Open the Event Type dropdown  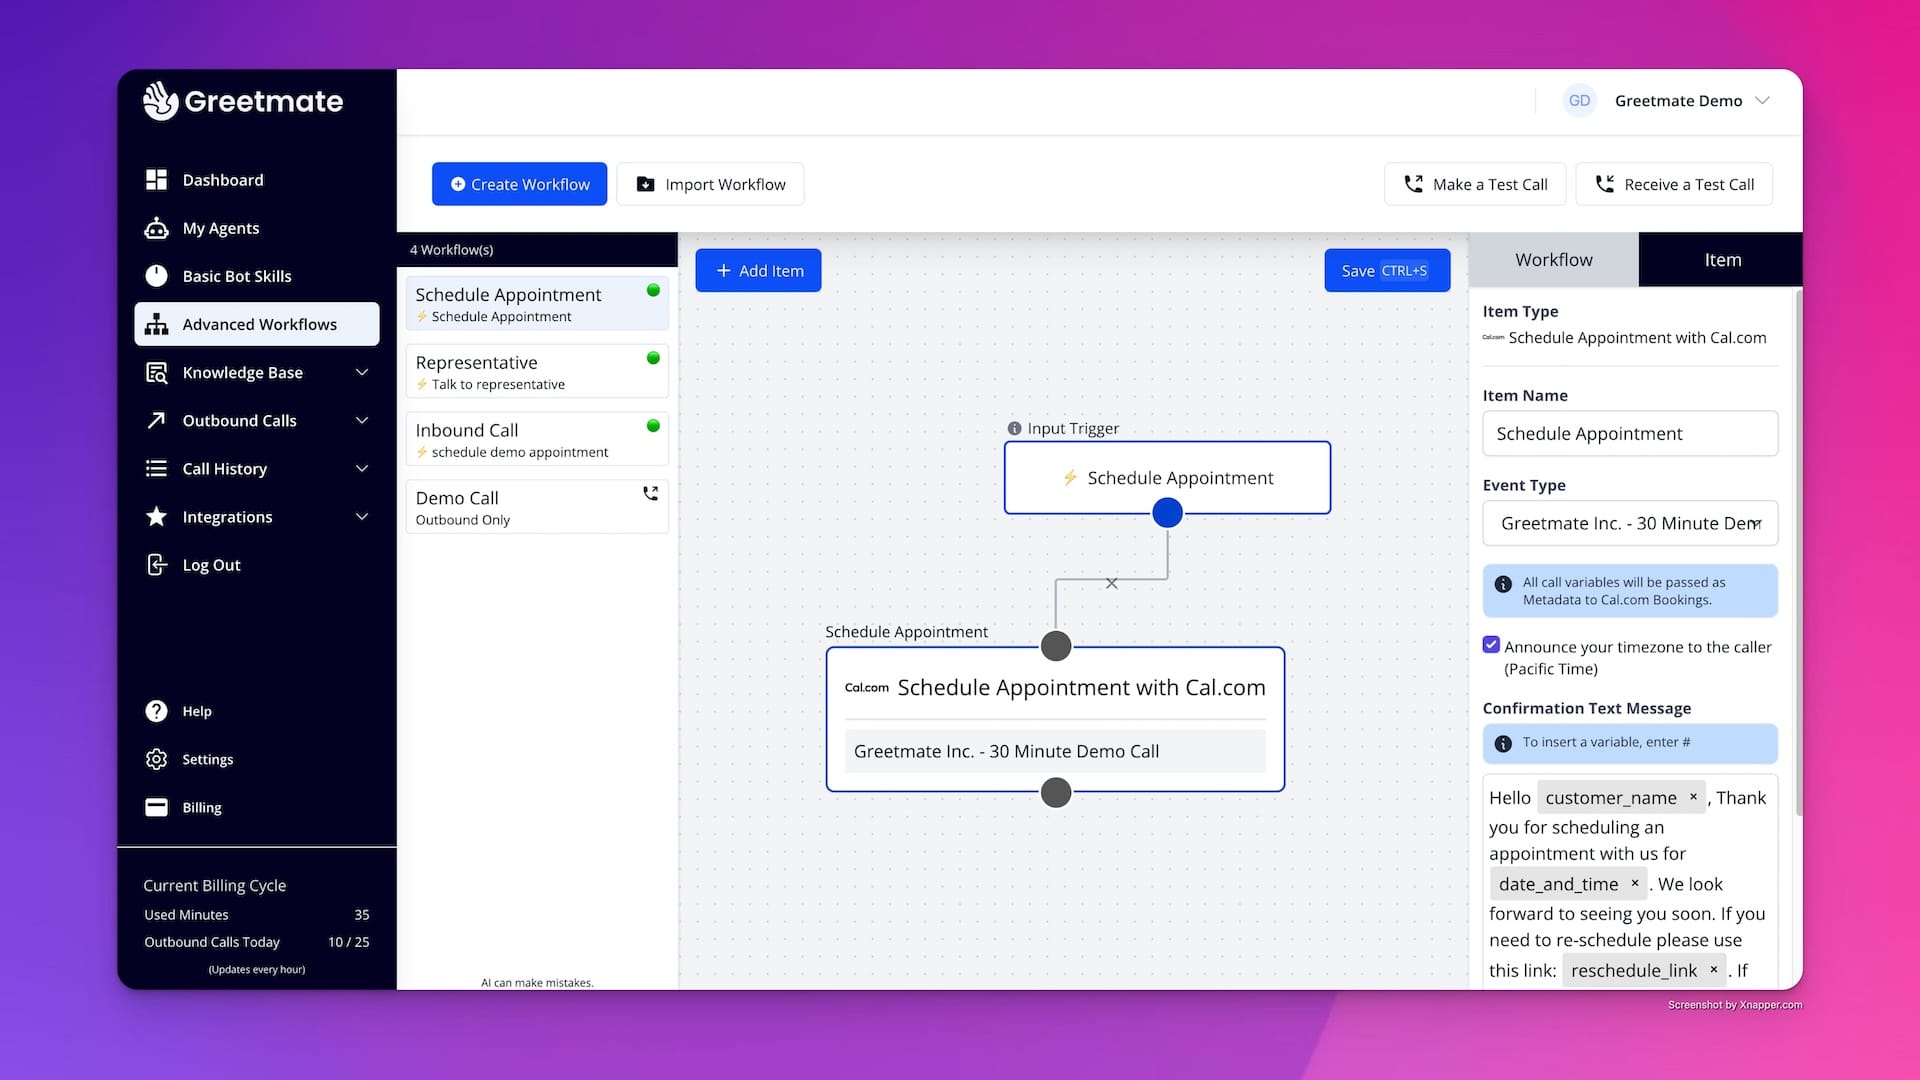1629,523
